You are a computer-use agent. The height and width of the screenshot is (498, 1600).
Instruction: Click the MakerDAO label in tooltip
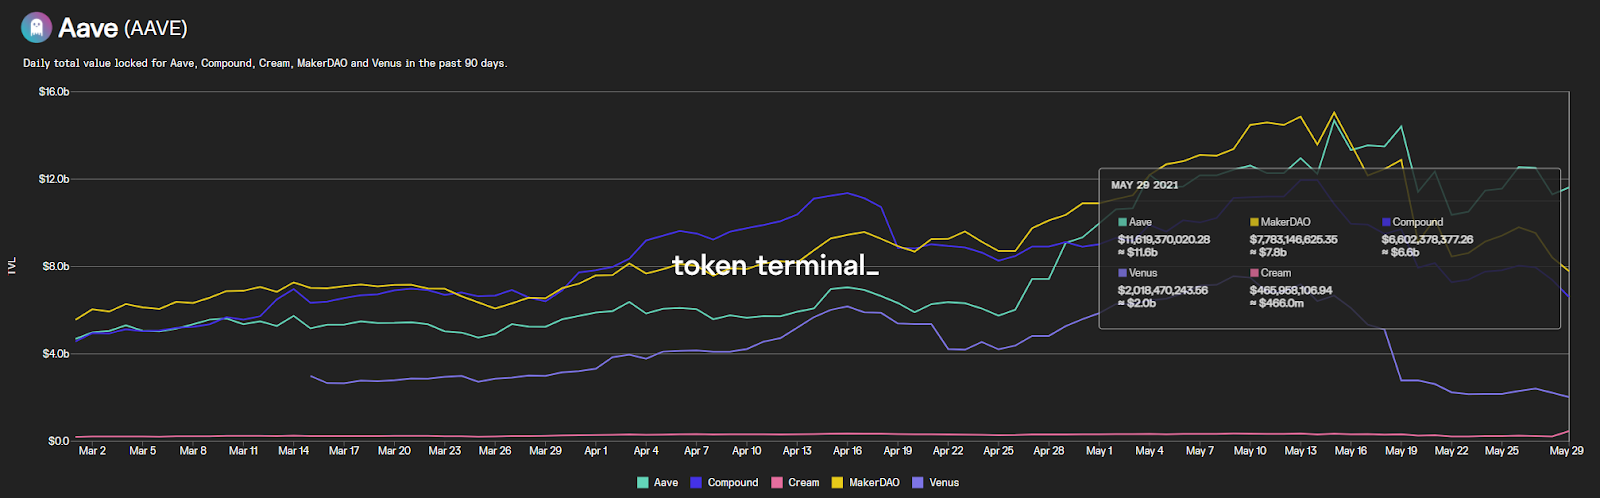pyautogui.click(x=1285, y=222)
